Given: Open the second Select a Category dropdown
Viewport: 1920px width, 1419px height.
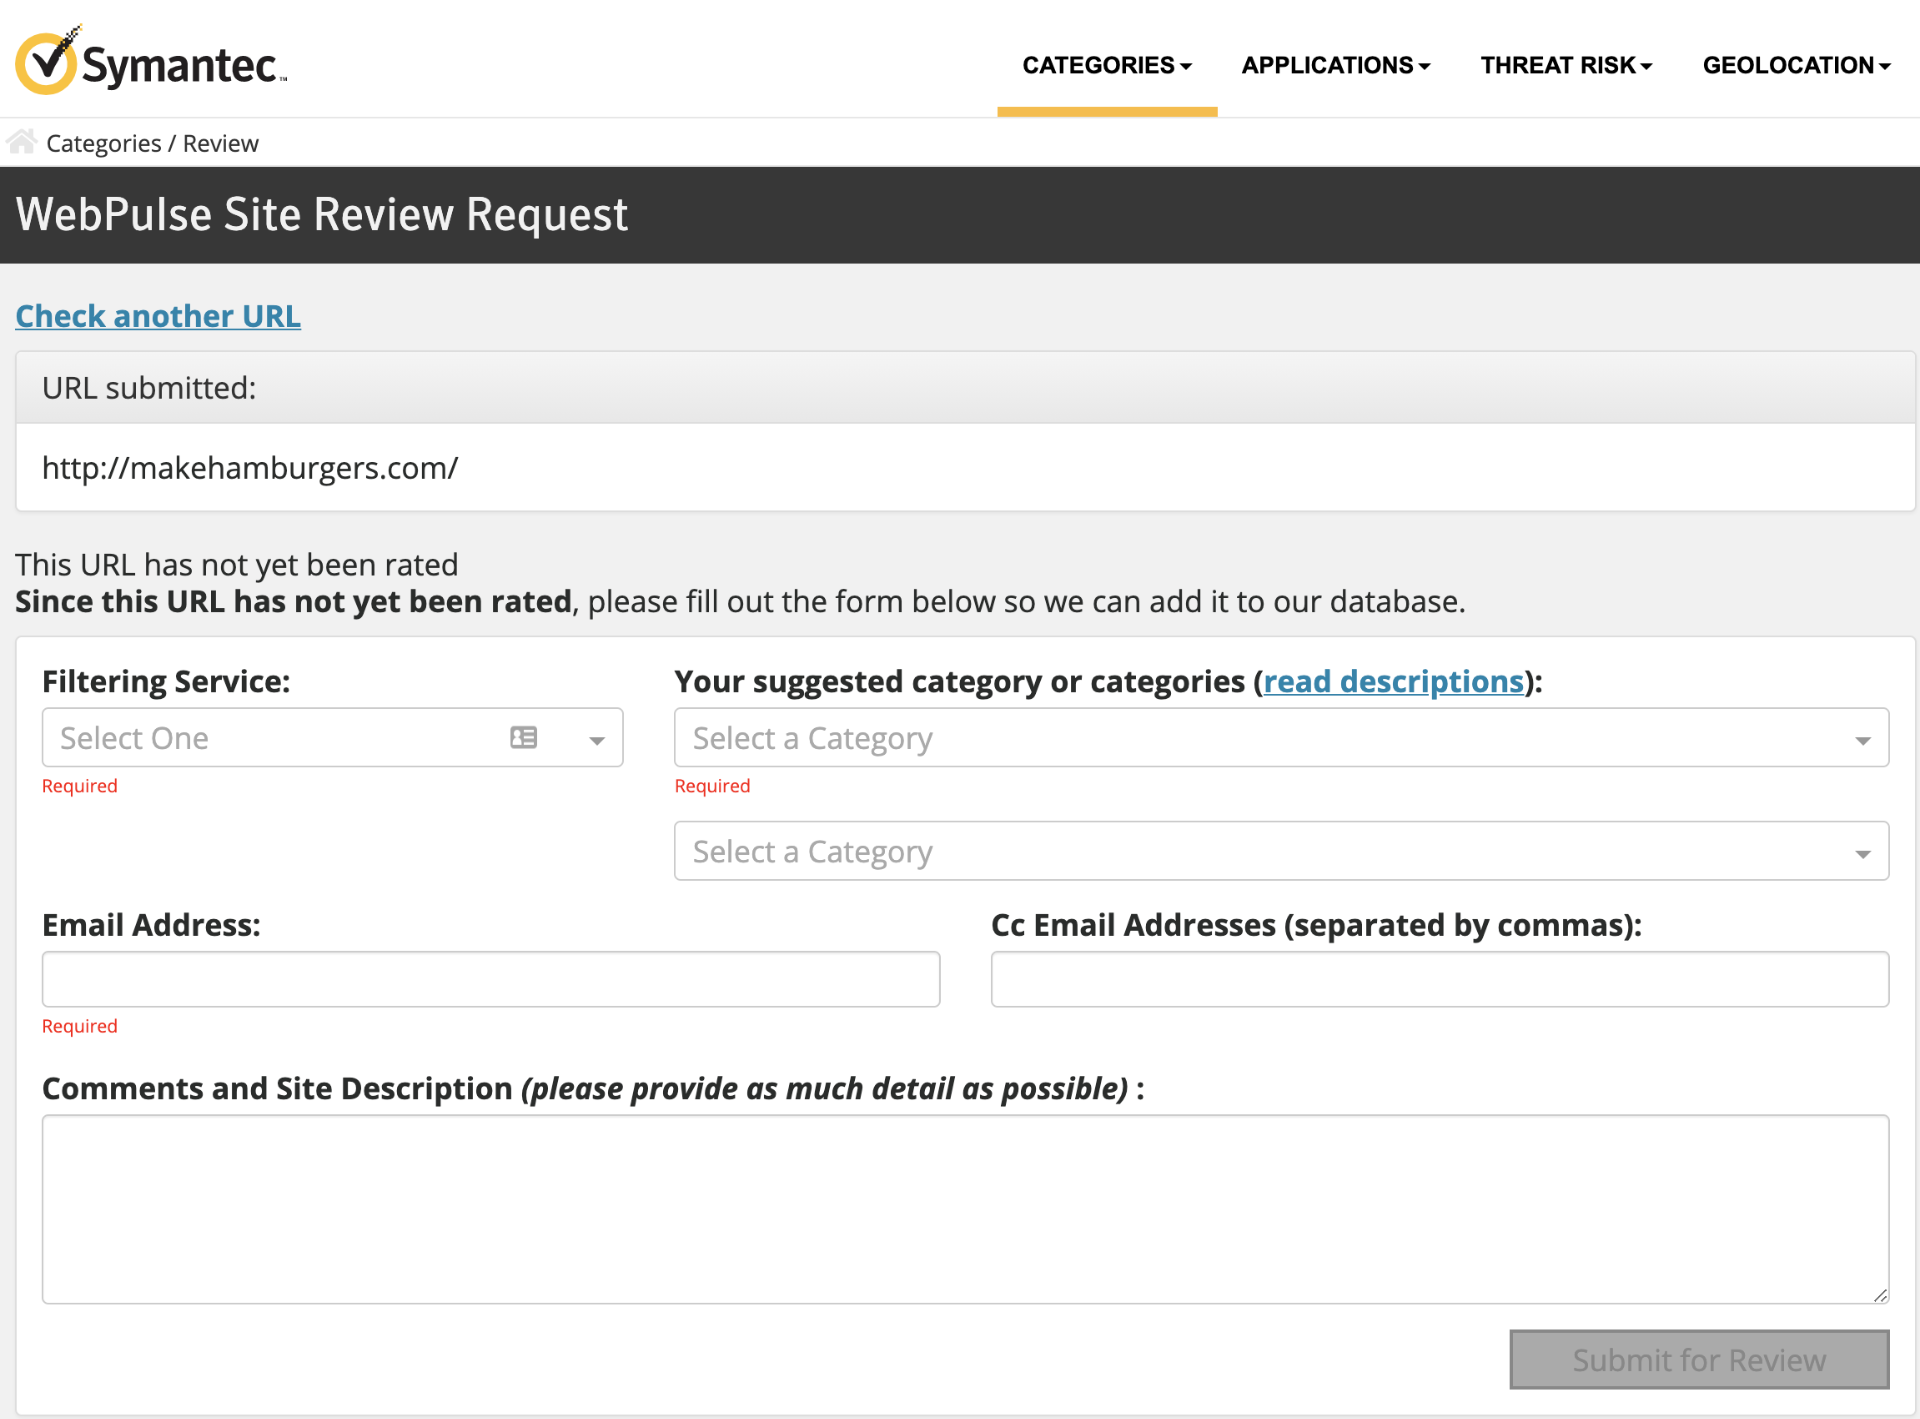Looking at the screenshot, I should pos(1281,851).
